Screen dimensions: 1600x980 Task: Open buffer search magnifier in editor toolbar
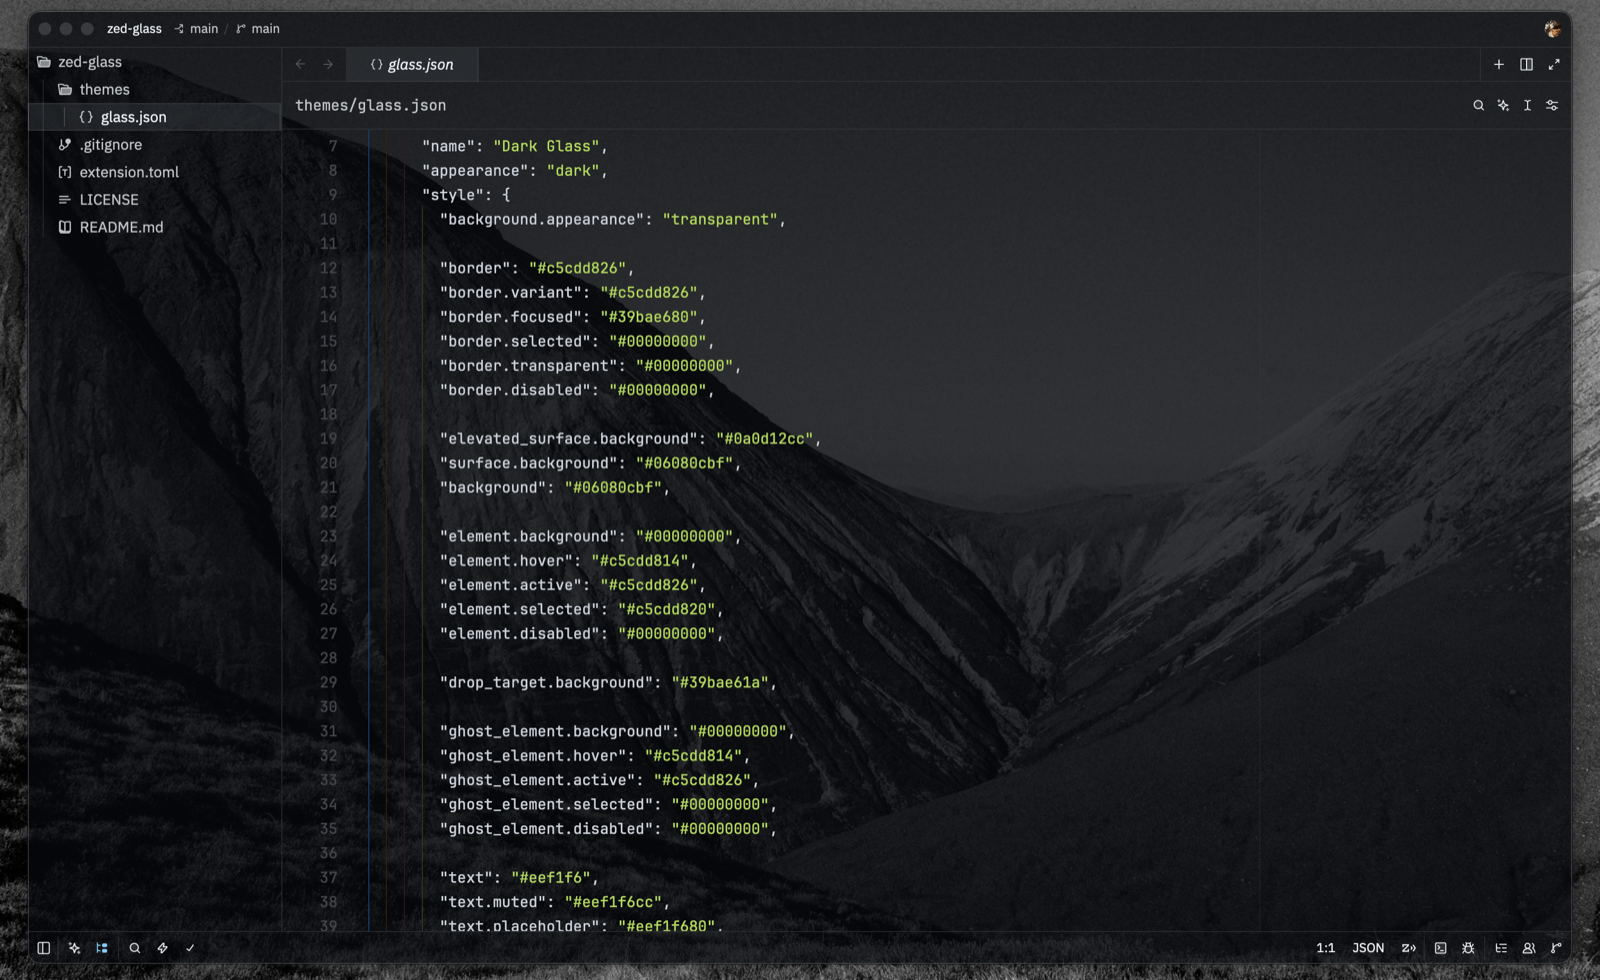[x=1478, y=105]
